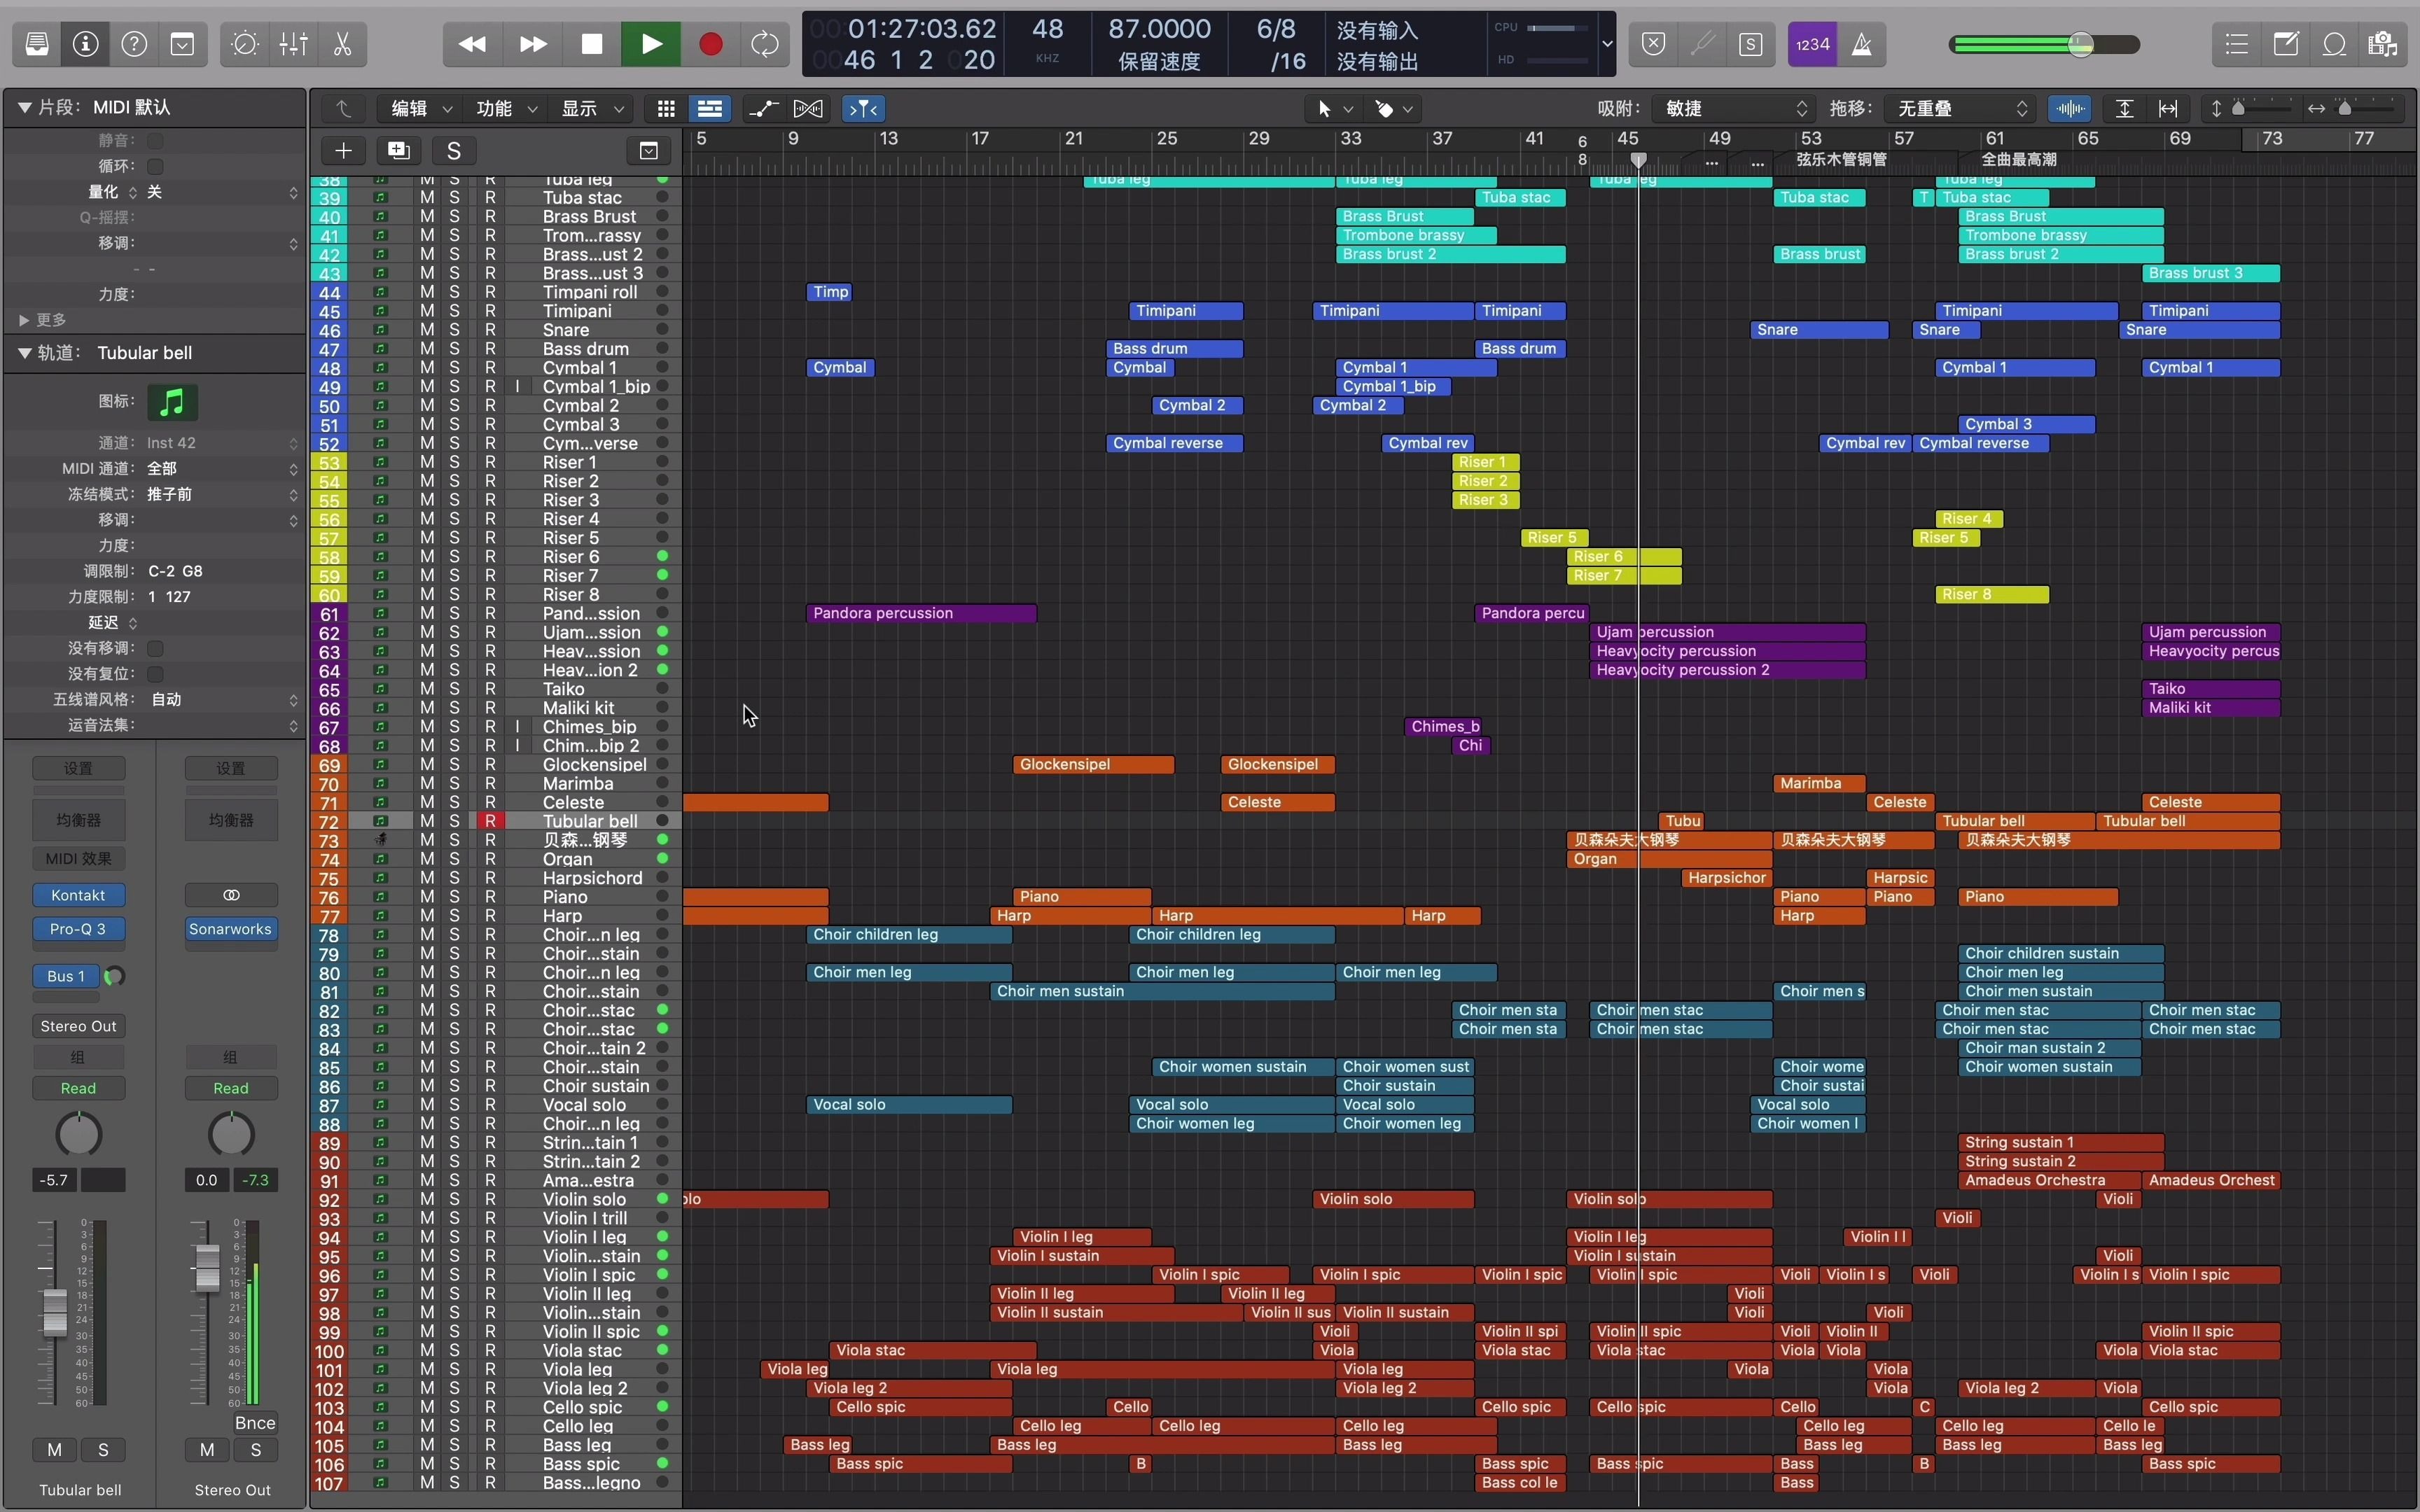The image size is (2420, 1512).
Task: Open the track header options dropdown button
Action: pyautogui.click(x=649, y=150)
